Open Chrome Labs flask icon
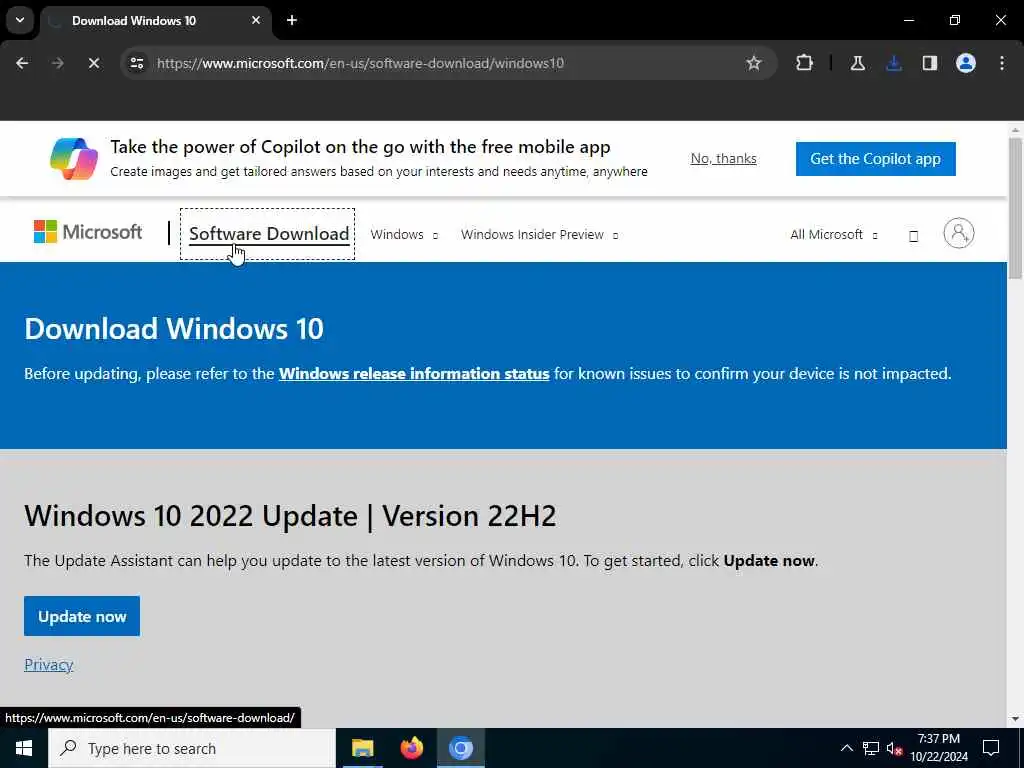The width and height of the screenshot is (1024, 768). (x=857, y=63)
